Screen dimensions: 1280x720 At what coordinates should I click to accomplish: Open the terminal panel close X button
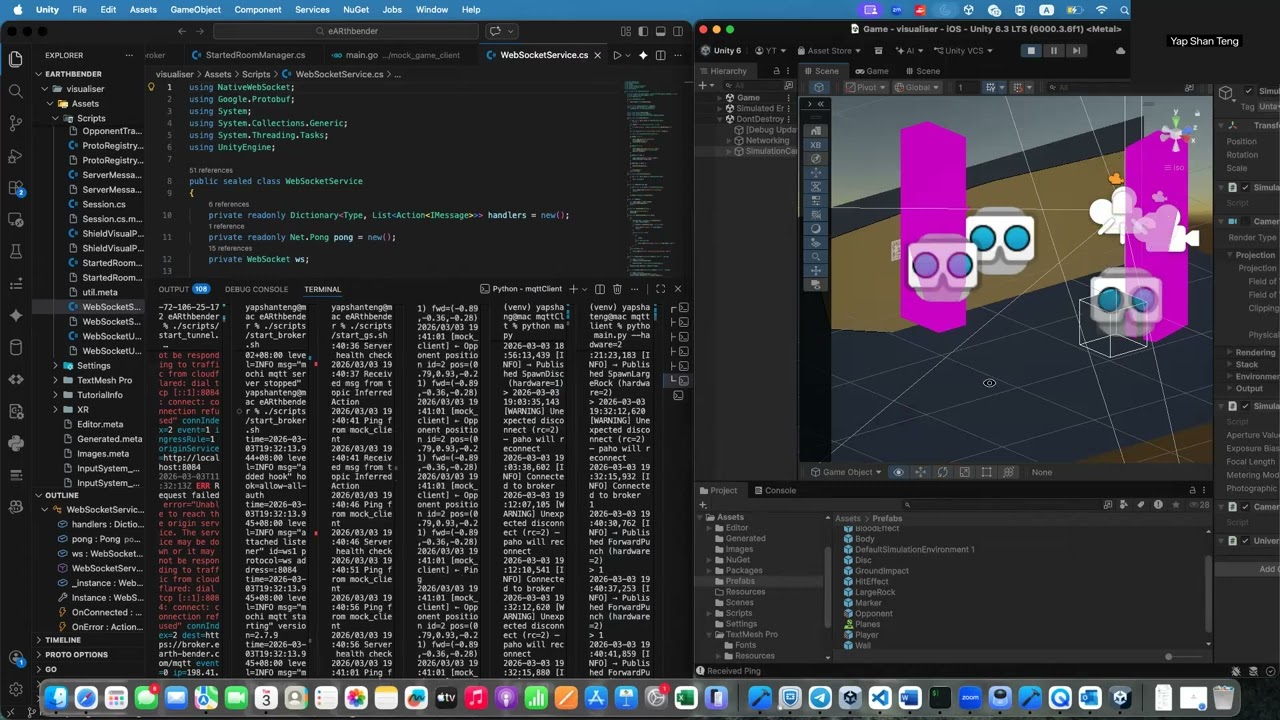tap(677, 289)
